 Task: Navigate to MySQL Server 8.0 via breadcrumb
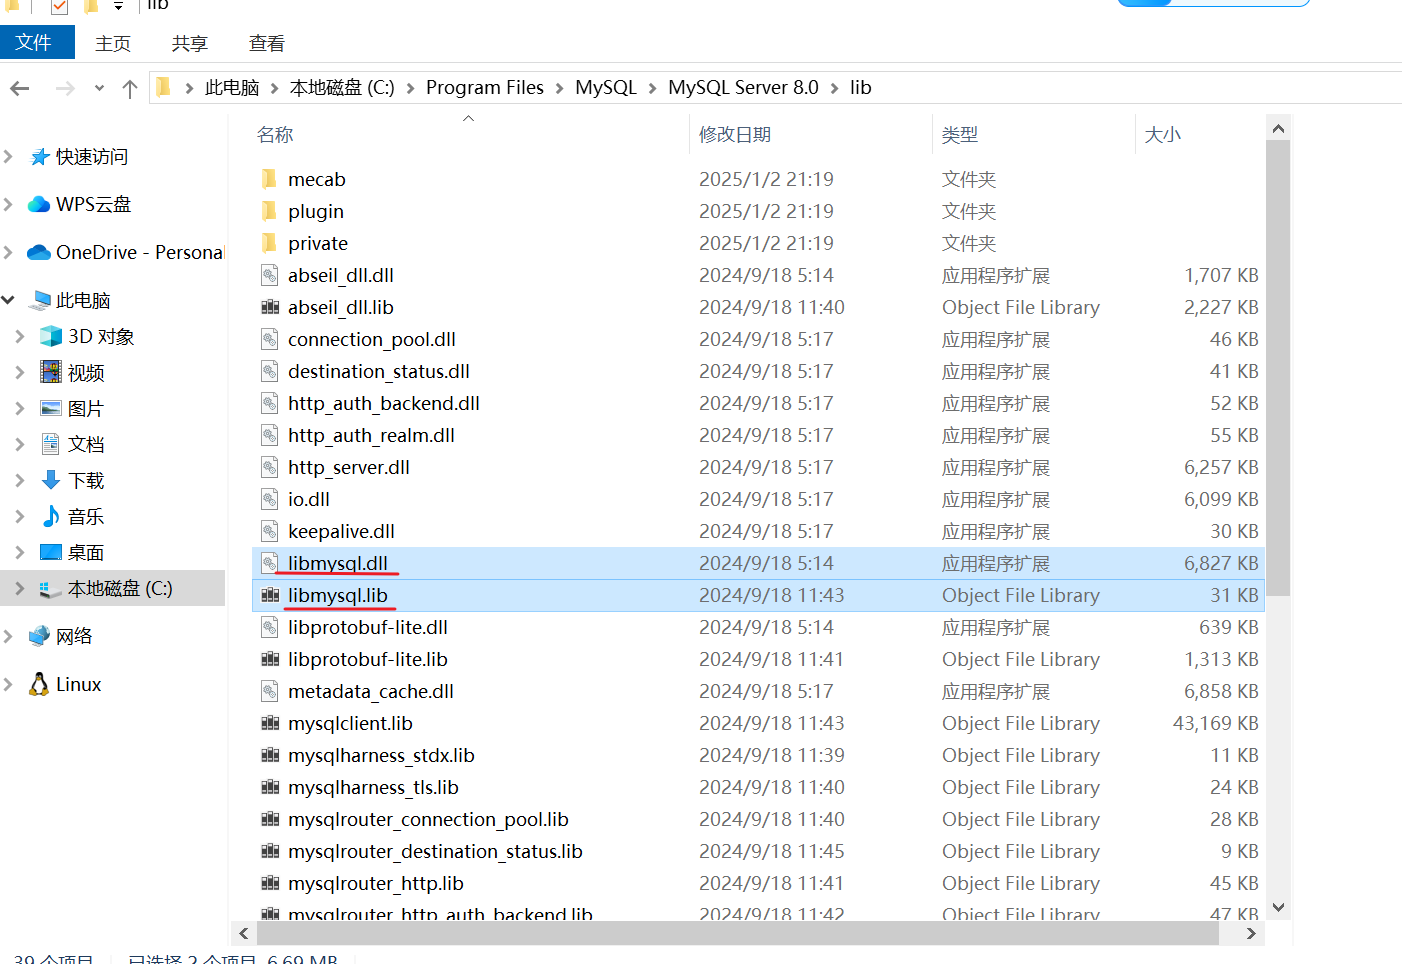pyautogui.click(x=743, y=88)
